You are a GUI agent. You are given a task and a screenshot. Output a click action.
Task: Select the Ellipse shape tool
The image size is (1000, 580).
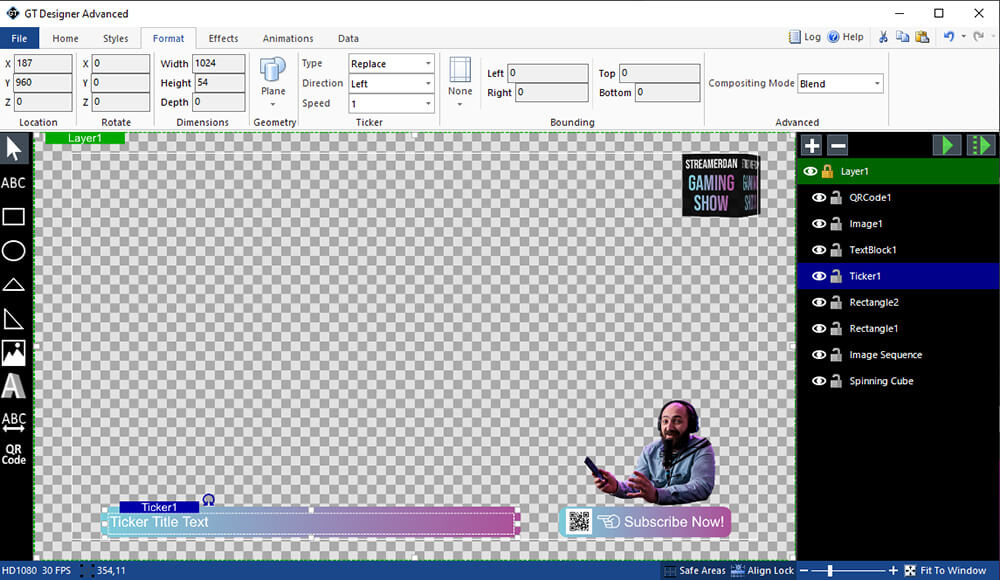coord(14,250)
